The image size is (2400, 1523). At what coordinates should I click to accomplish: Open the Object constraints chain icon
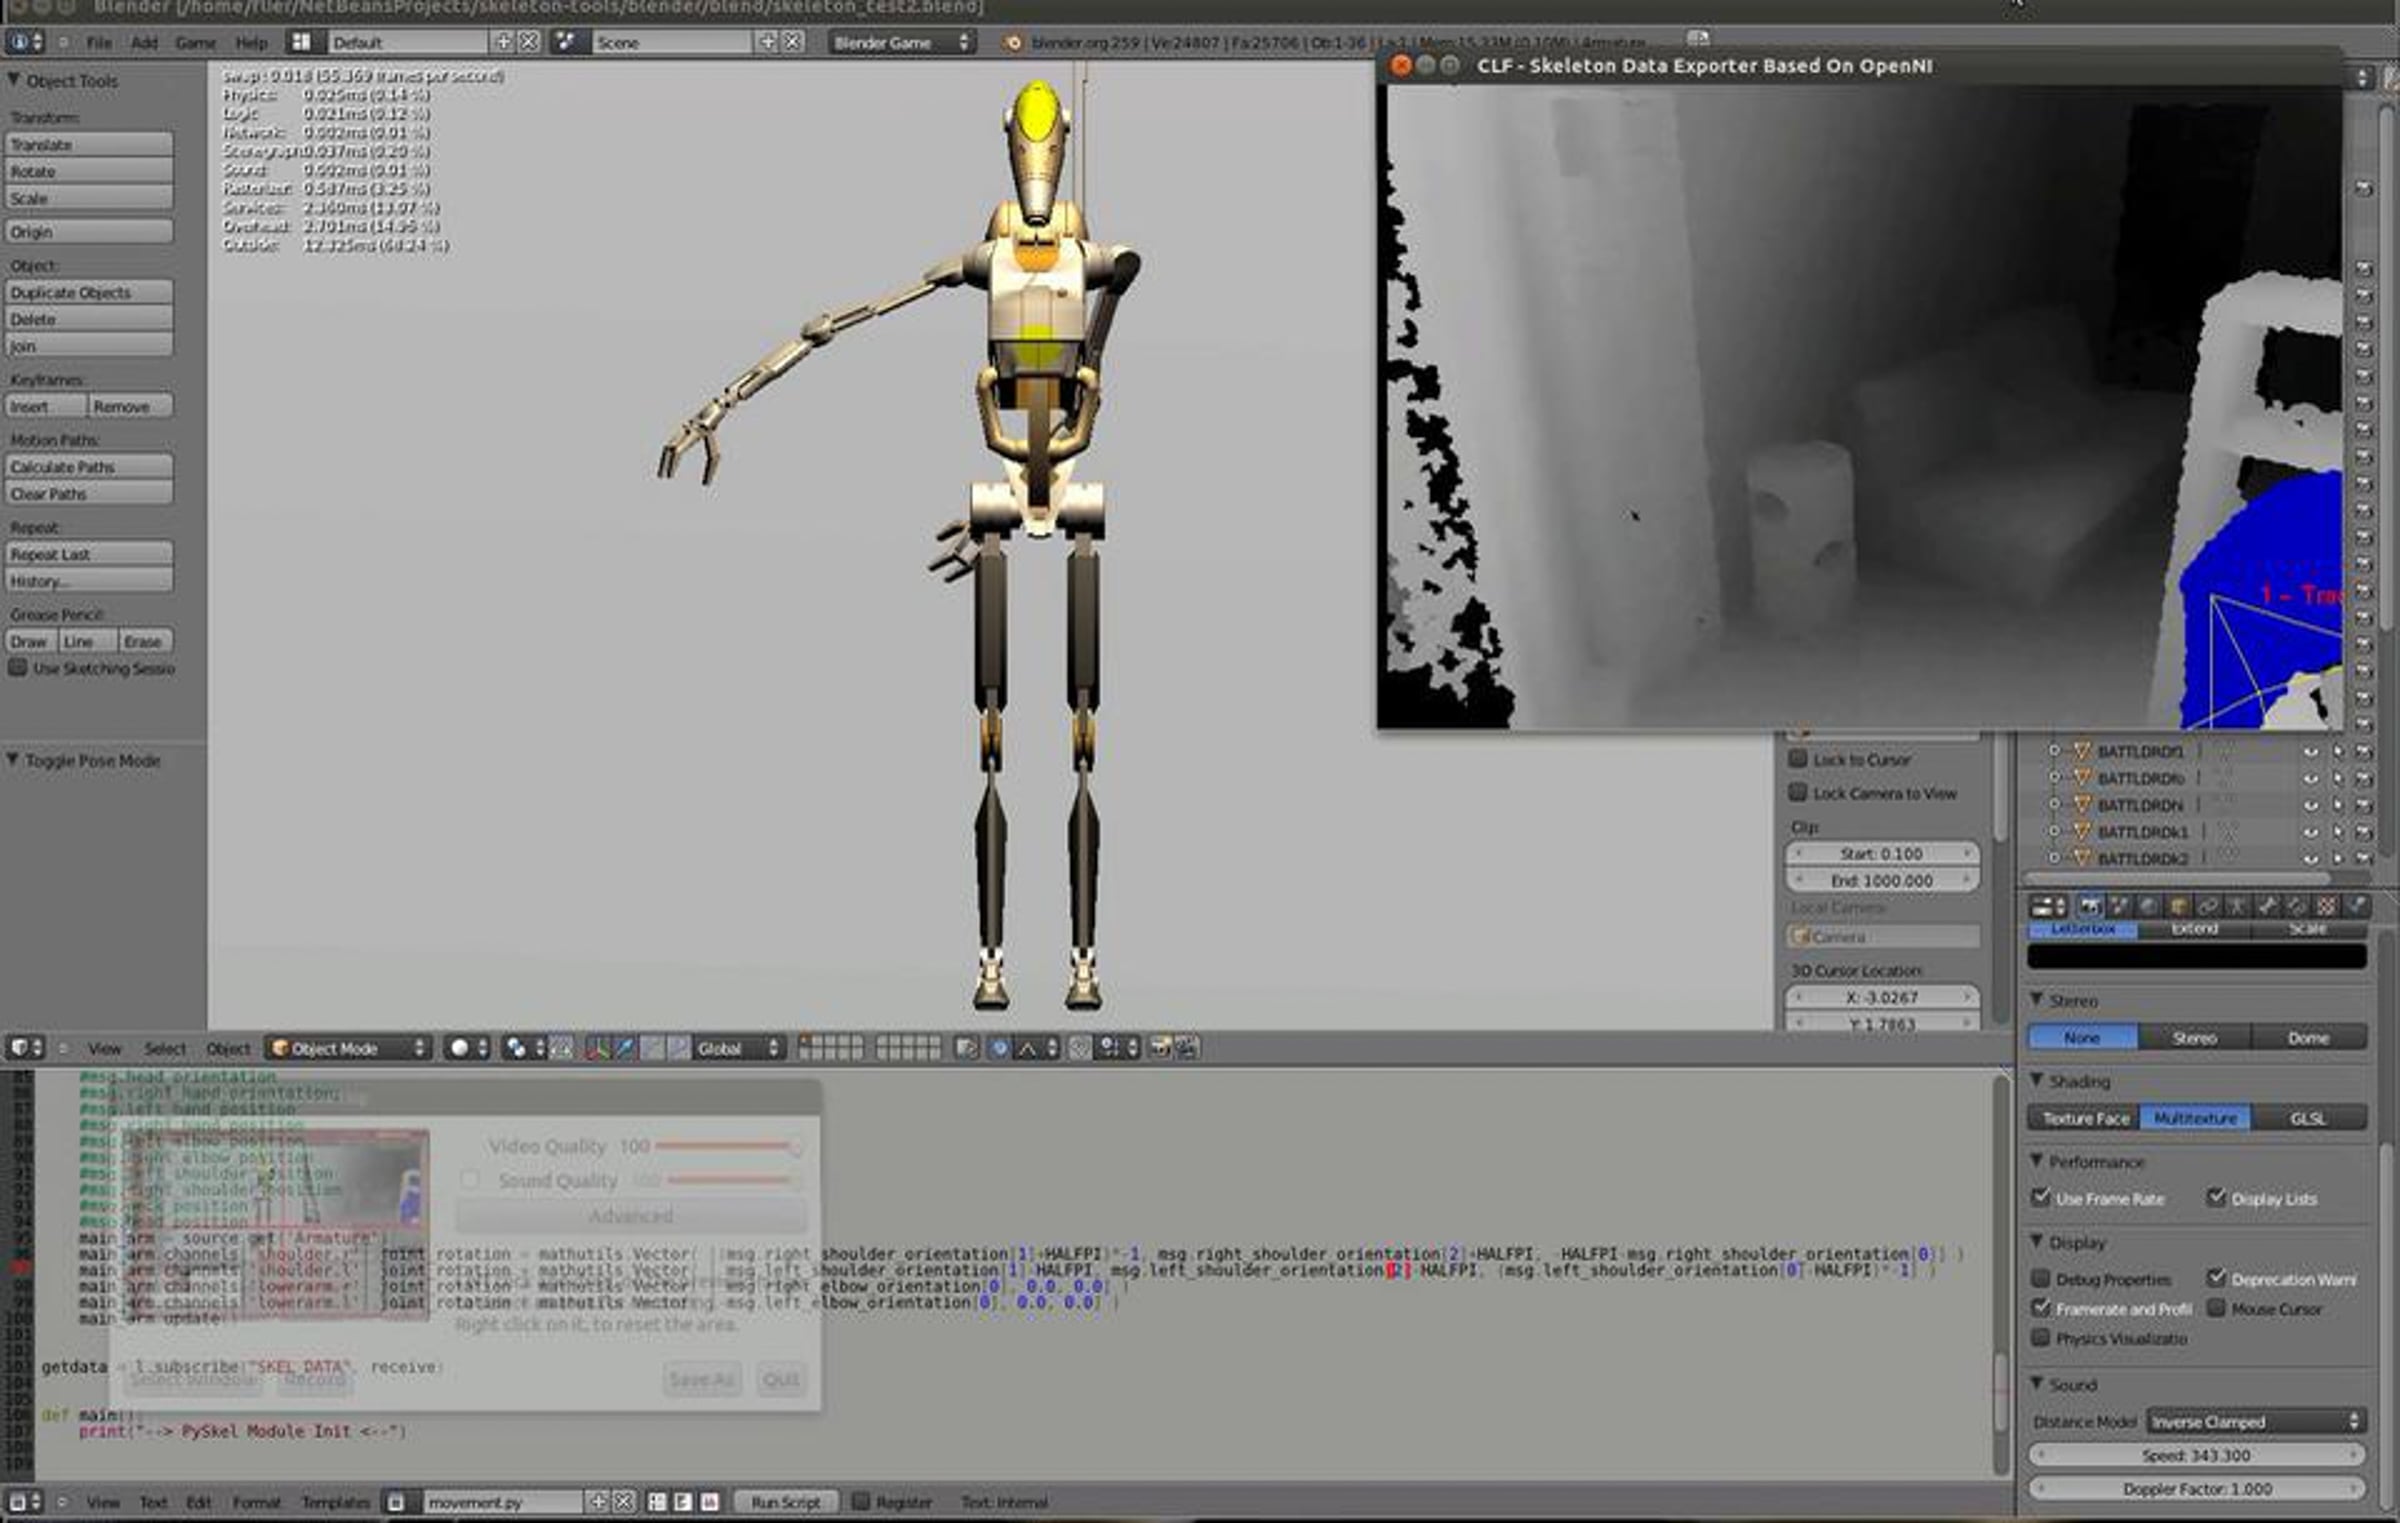2208,906
